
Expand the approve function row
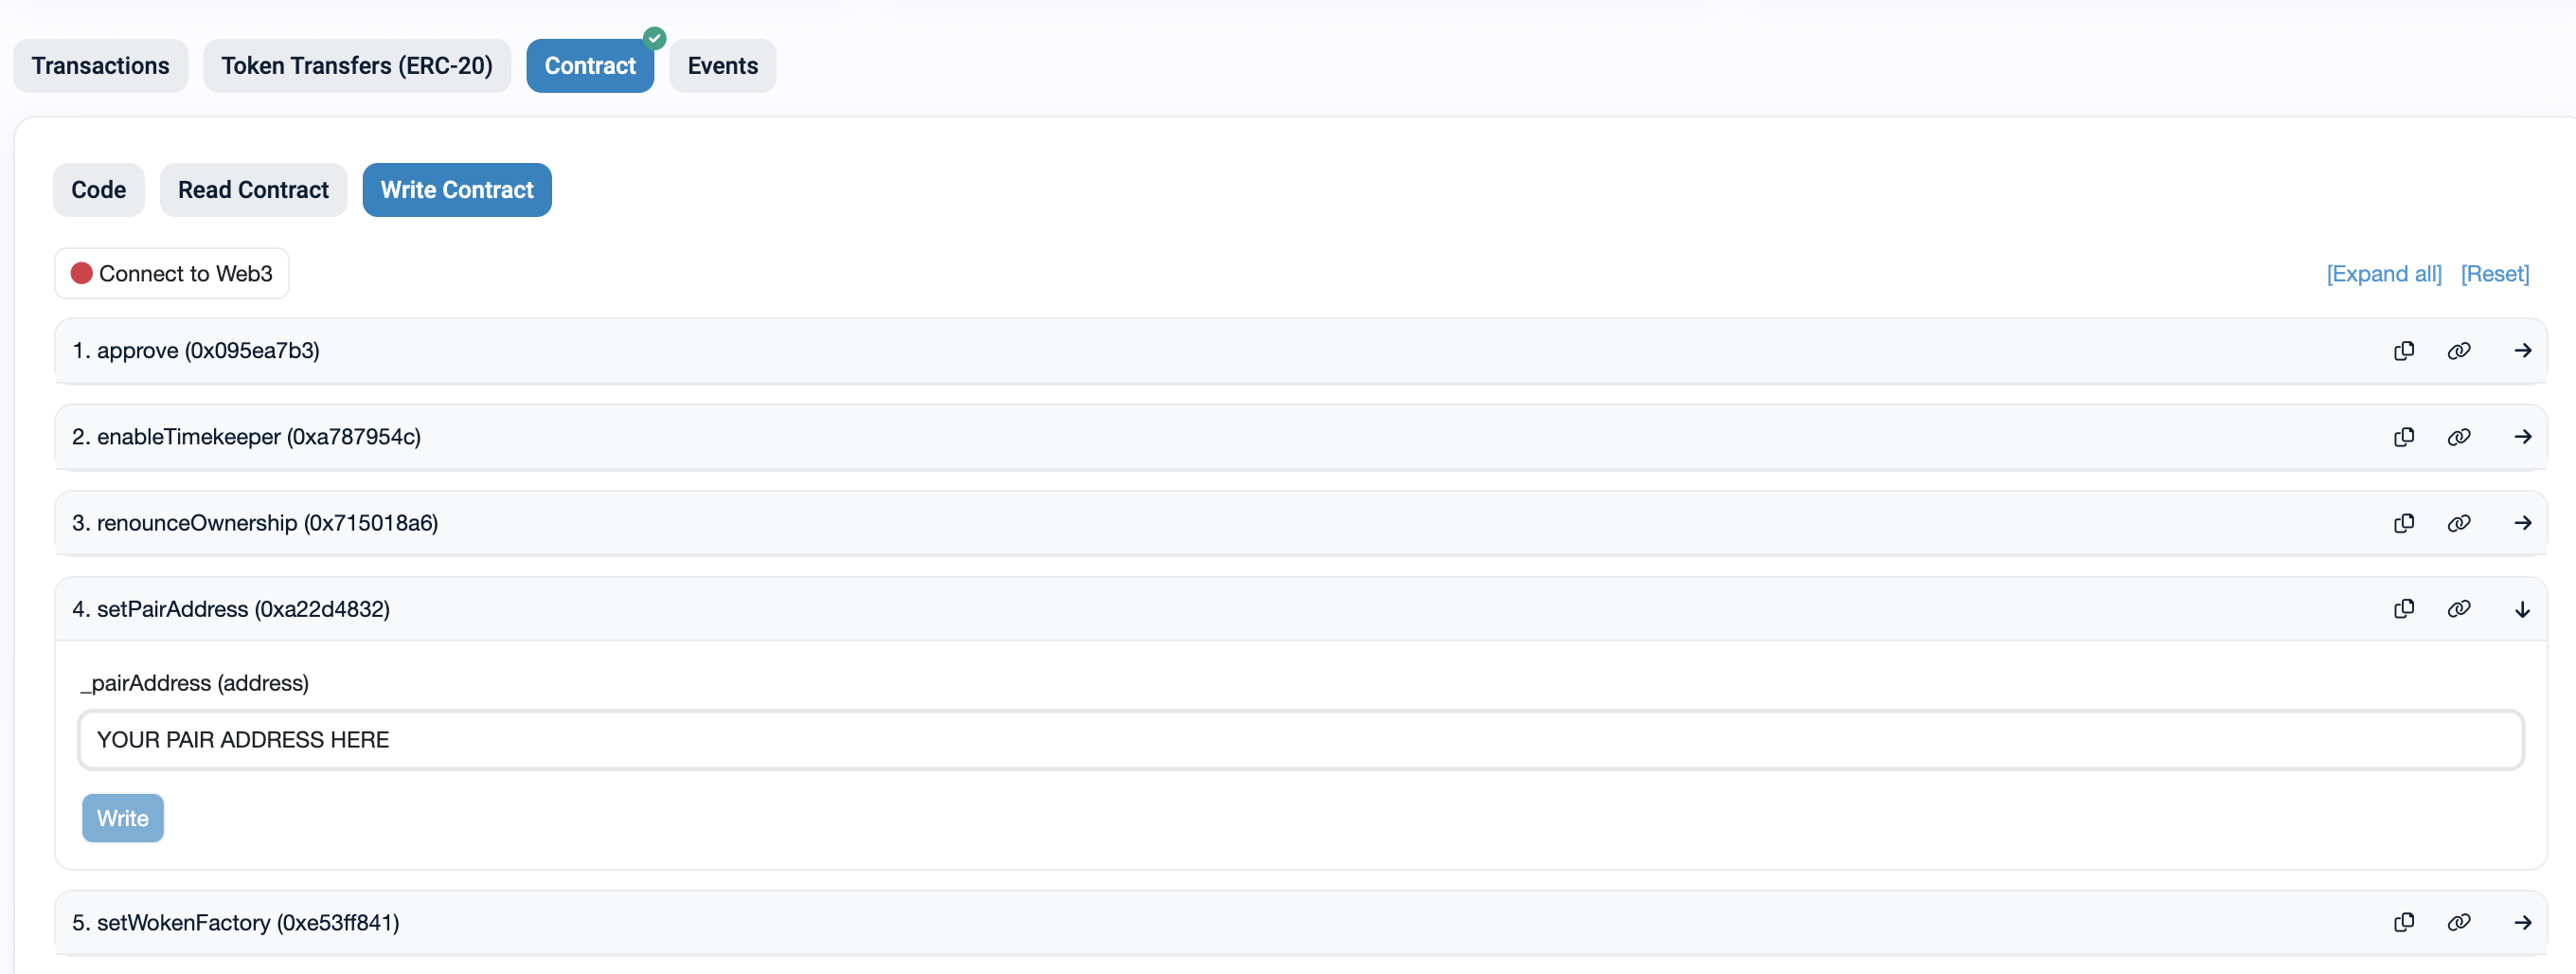point(2522,351)
